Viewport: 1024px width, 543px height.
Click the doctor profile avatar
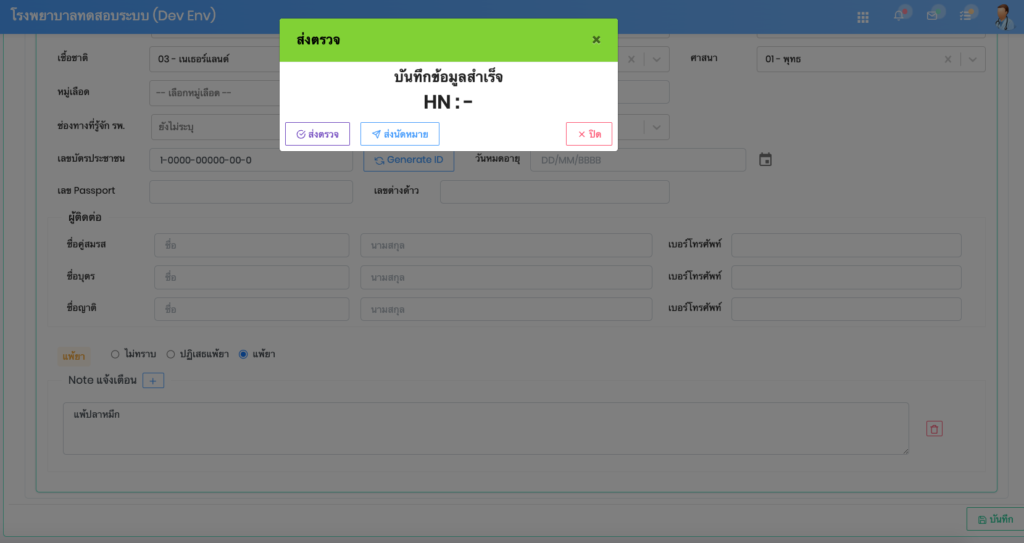1002,15
